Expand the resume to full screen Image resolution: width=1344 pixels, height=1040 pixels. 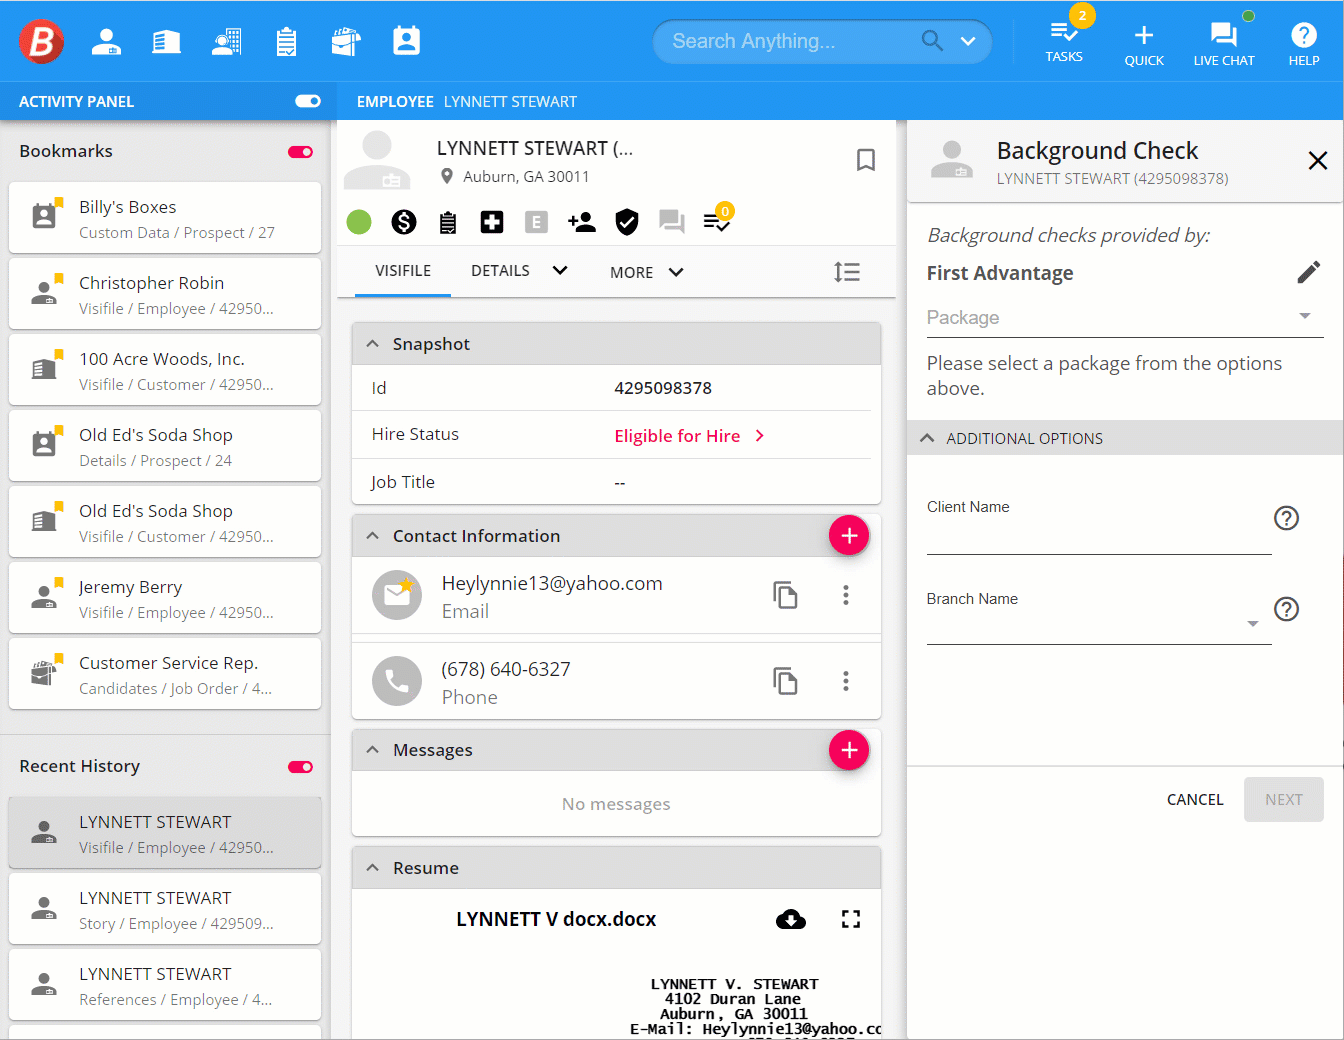[851, 919]
